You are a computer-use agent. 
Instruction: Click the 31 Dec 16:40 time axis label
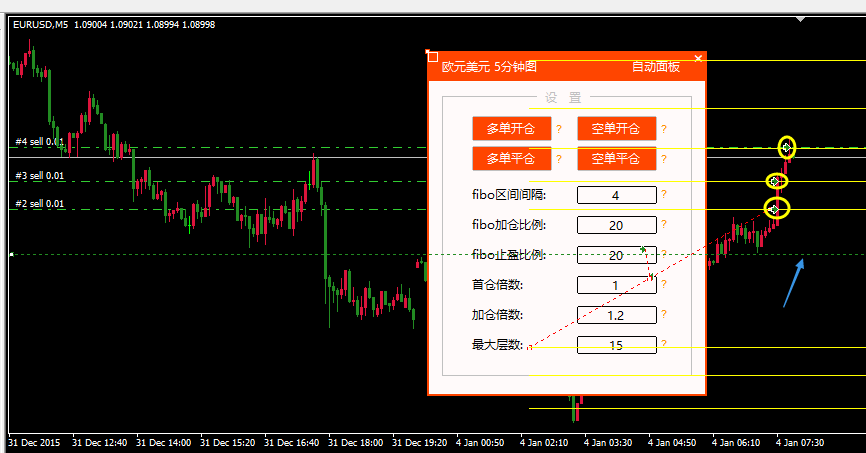[292, 443]
